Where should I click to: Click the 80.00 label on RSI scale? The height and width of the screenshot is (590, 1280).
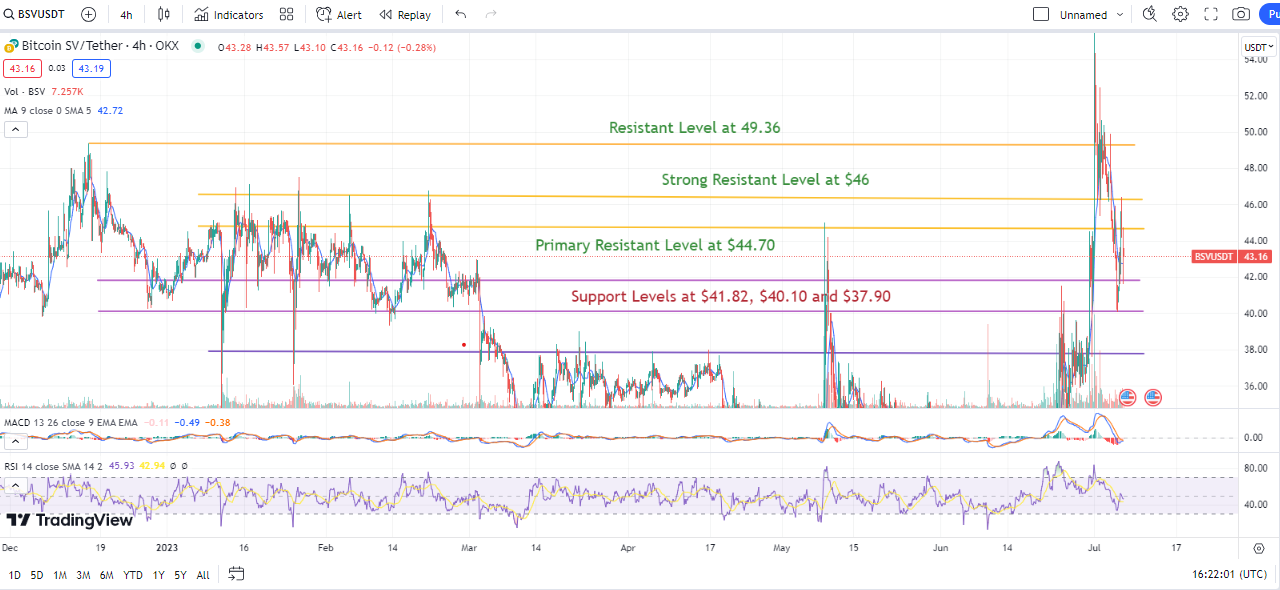(1255, 468)
